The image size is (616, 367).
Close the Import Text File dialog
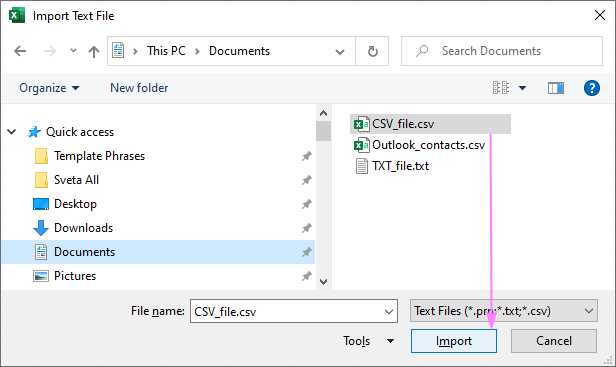pos(600,16)
